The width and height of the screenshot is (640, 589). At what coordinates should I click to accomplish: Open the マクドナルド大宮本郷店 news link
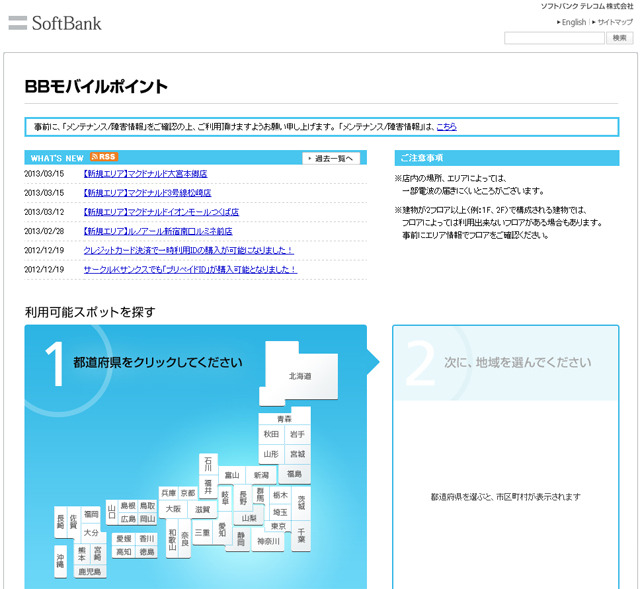145,174
